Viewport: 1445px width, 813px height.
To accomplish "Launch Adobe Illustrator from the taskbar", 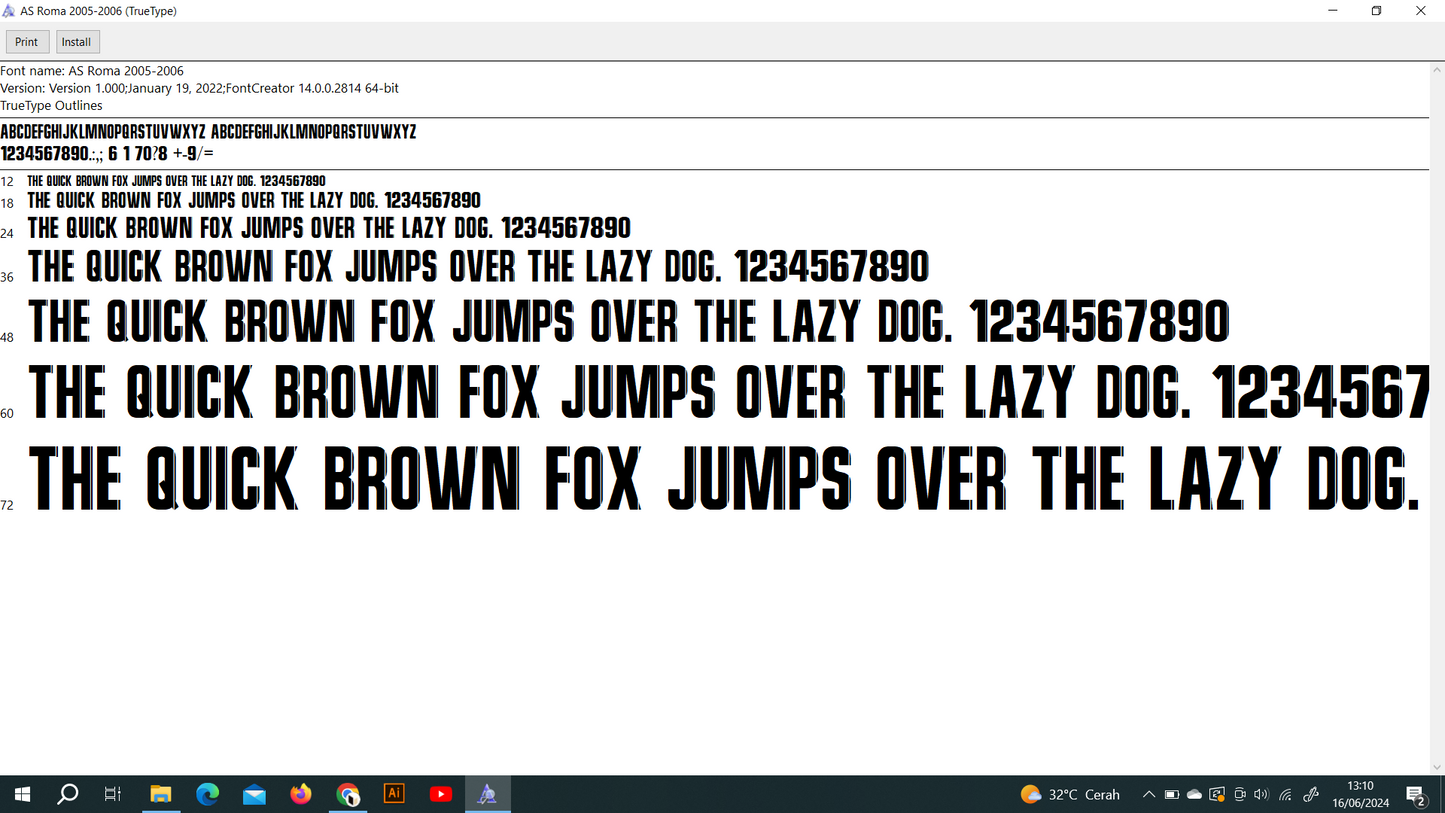I will [x=393, y=793].
